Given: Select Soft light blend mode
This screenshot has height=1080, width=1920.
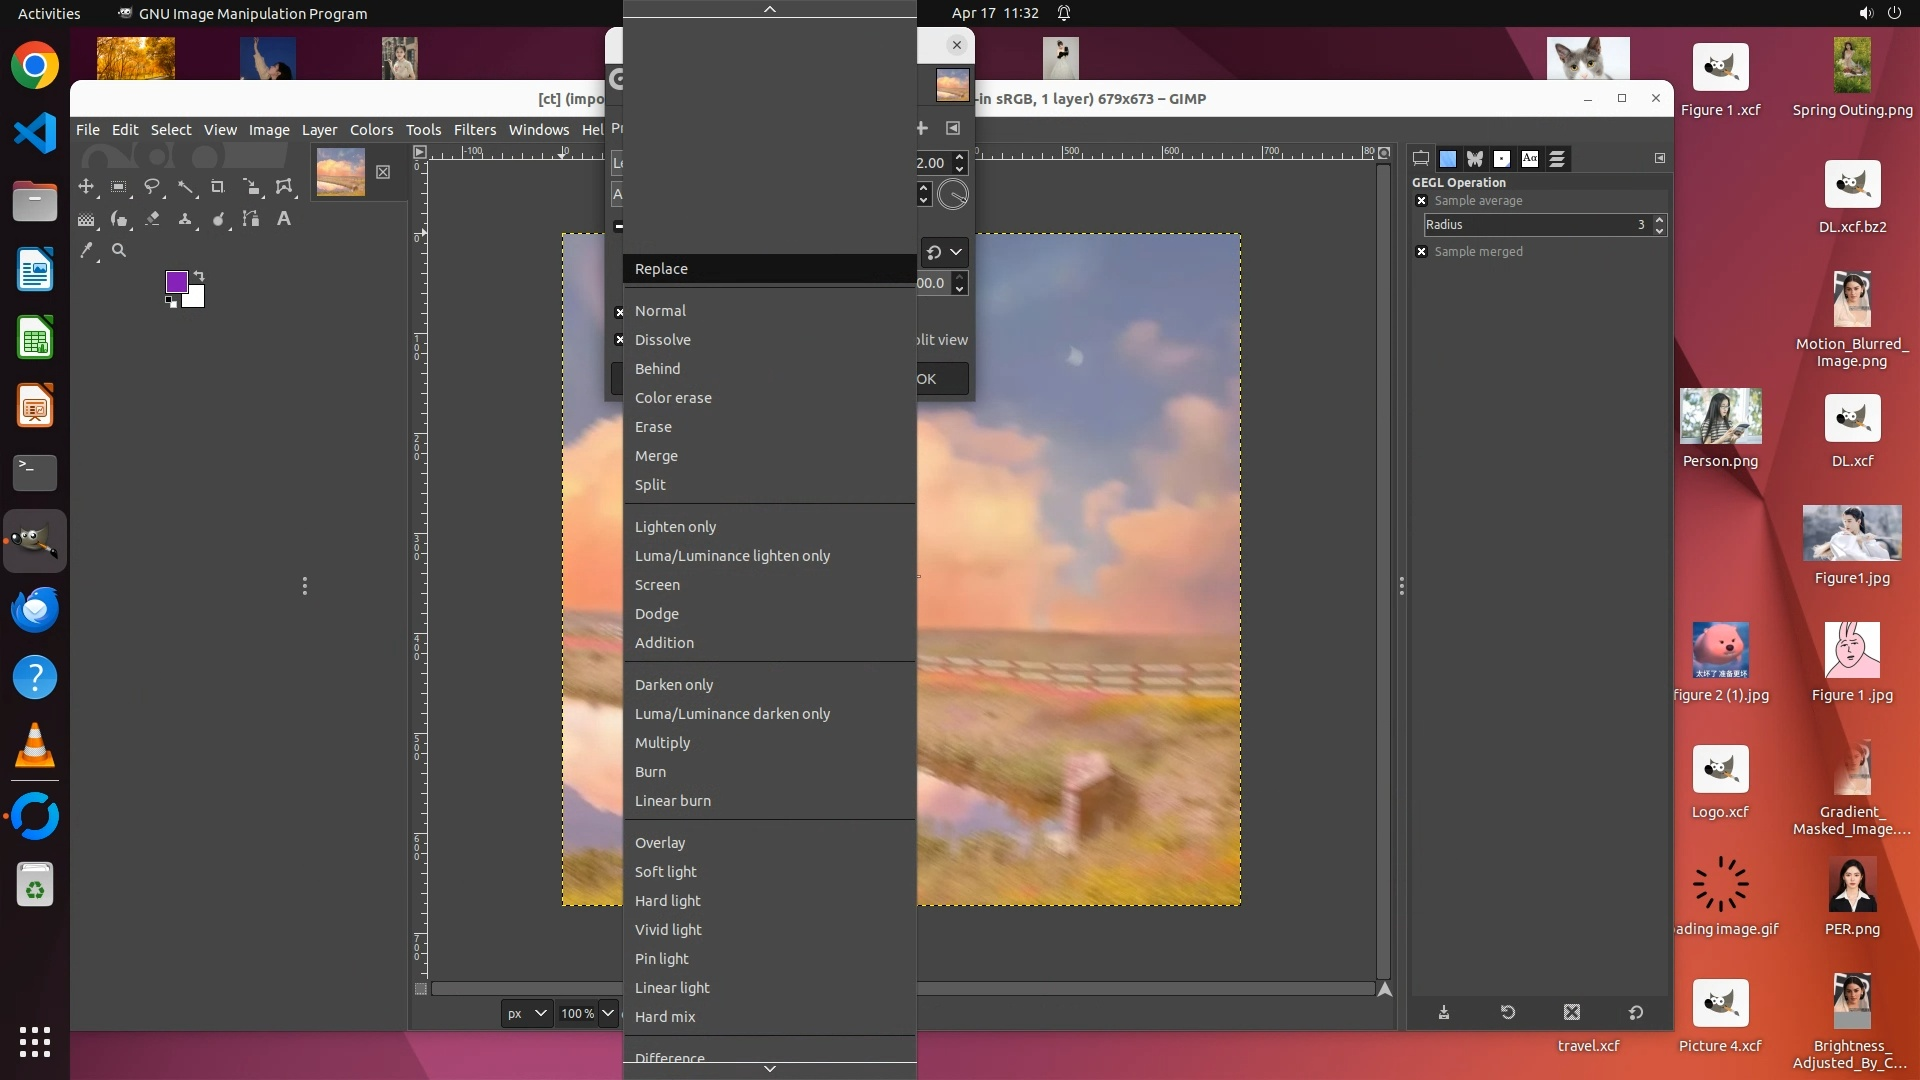Looking at the screenshot, I should click(665, 872).
